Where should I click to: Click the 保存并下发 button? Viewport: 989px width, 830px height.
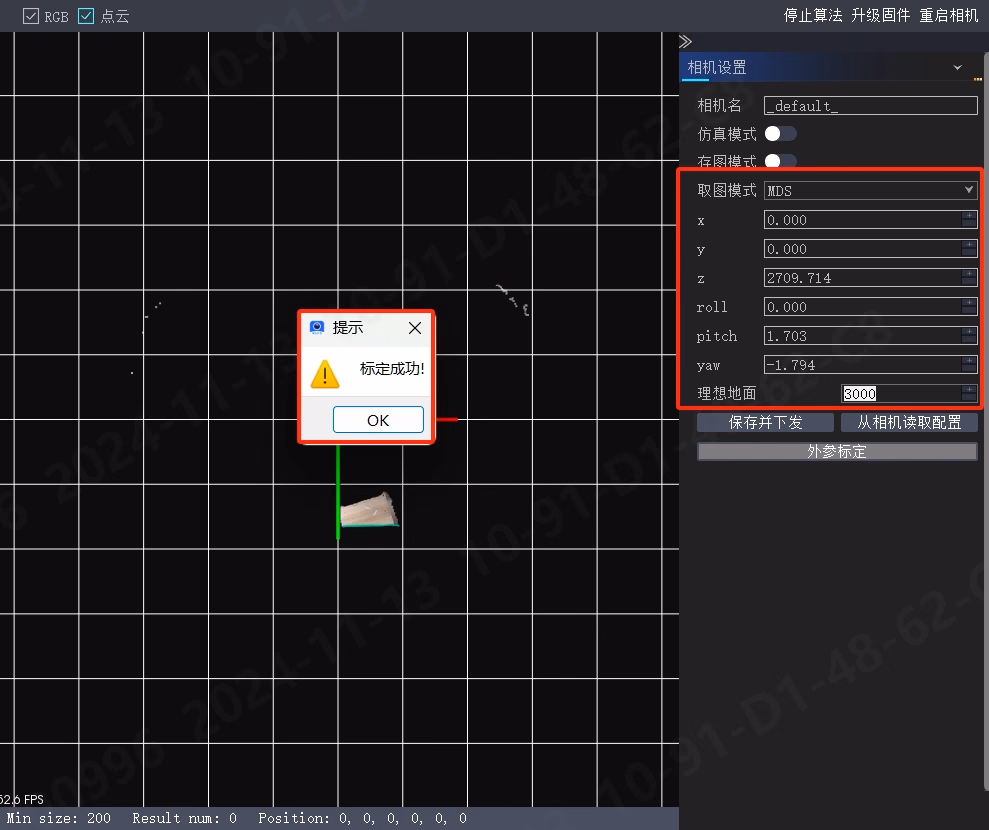(765, 423)
